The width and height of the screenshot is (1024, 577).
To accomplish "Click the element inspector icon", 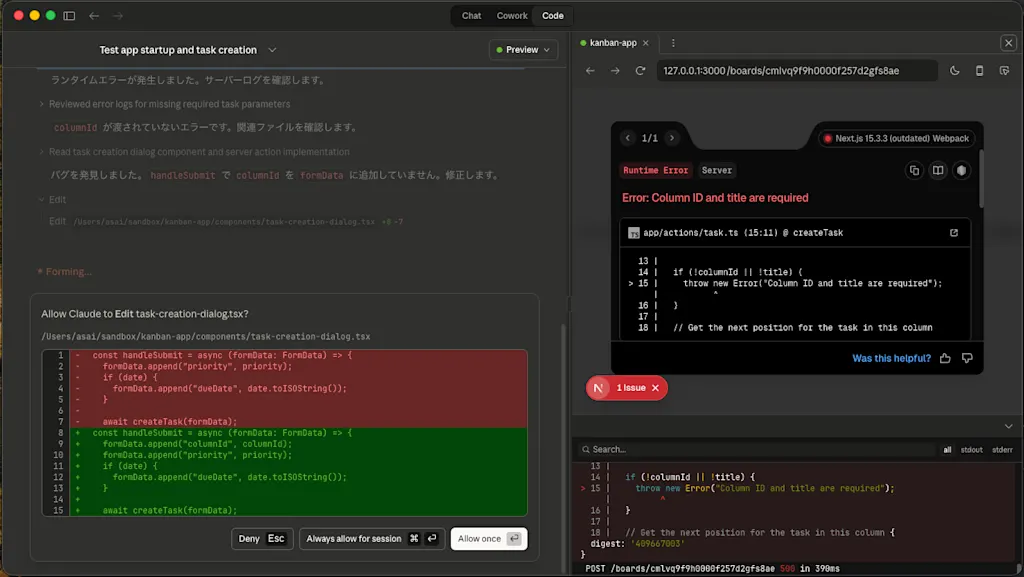I will pyautogui.click(x=1004, y=70).
